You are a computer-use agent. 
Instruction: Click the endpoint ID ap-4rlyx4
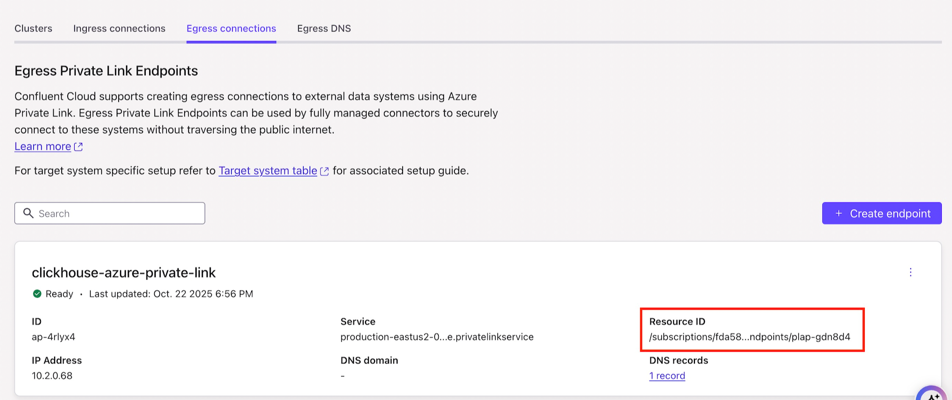click(x=53, y=337)
